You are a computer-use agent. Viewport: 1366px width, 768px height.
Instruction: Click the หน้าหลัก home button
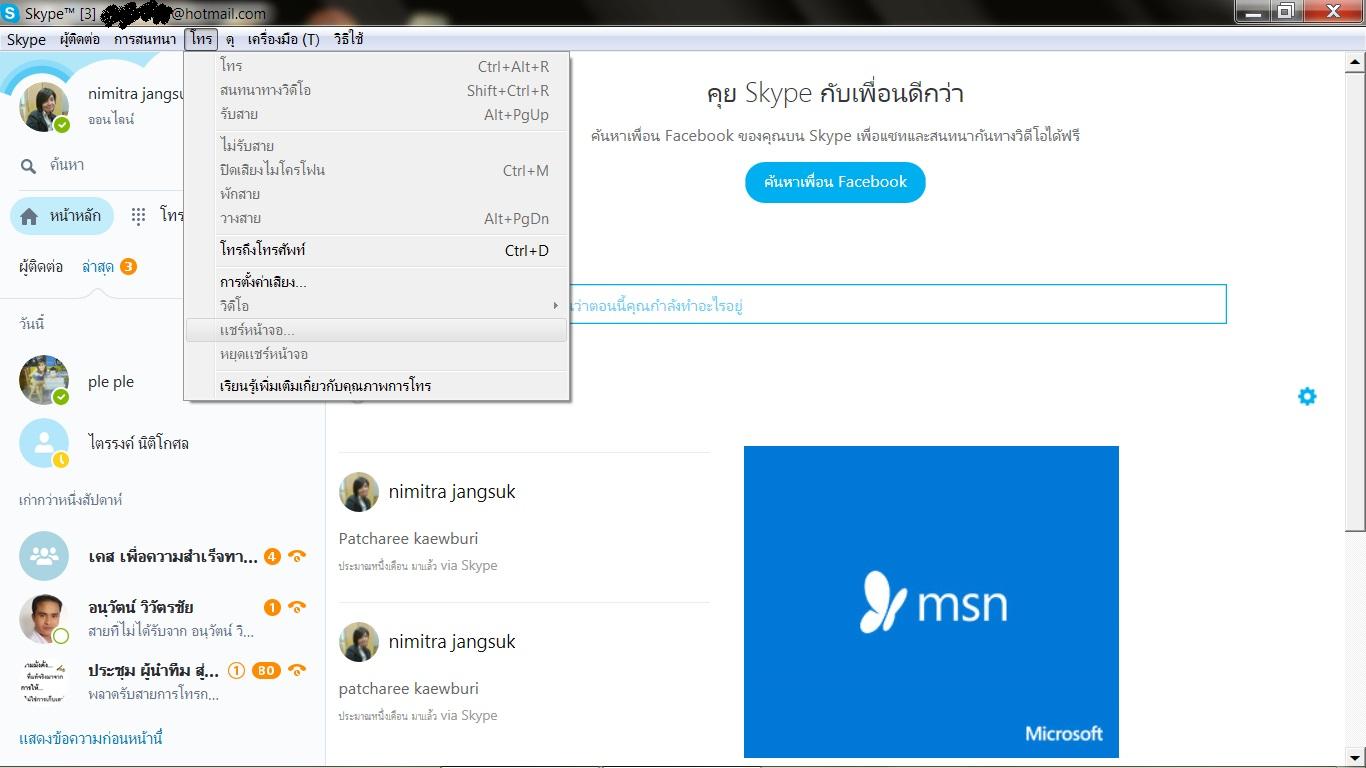click(x=61, y=216)
